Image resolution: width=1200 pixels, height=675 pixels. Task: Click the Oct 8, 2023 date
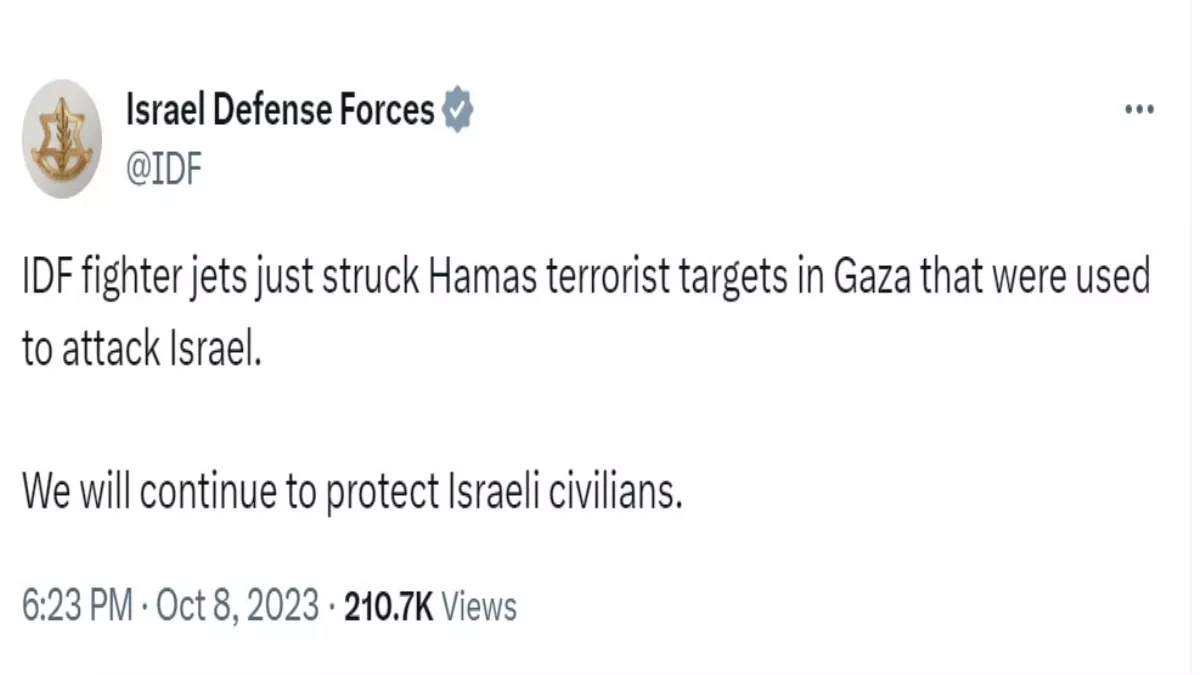tap(240, 606)
